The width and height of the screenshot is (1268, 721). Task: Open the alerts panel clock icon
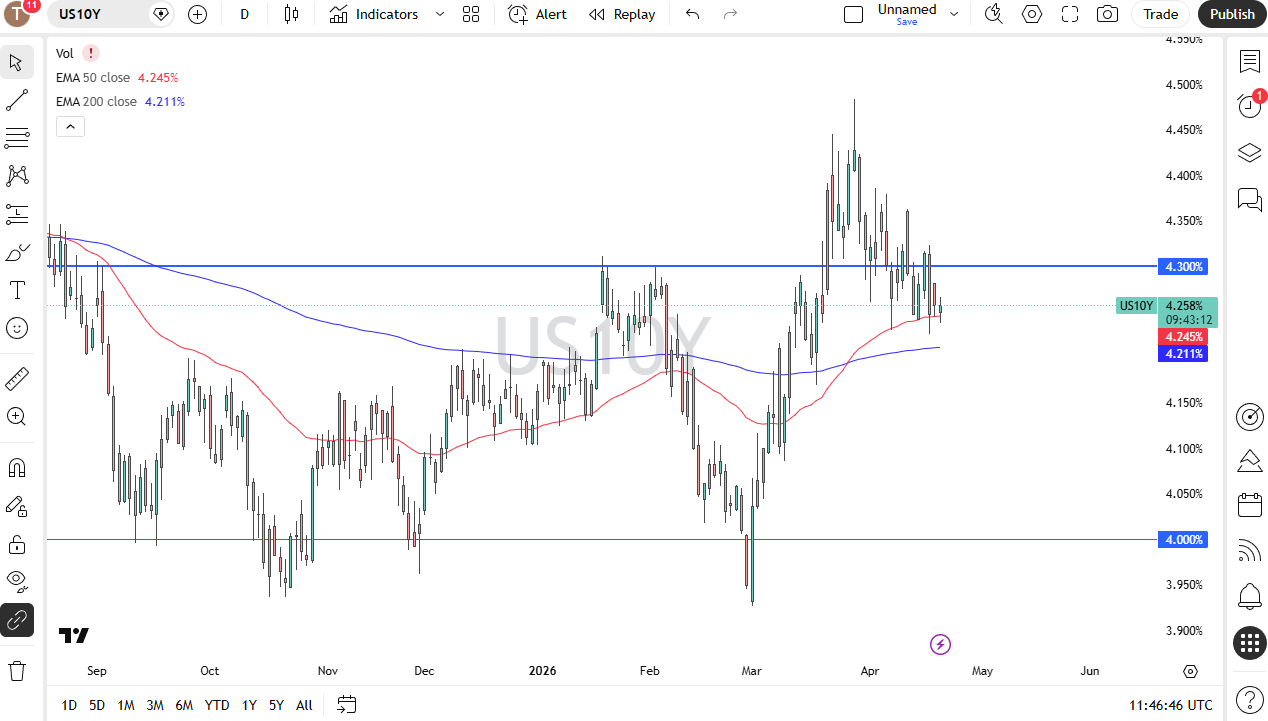point(1249,105)
